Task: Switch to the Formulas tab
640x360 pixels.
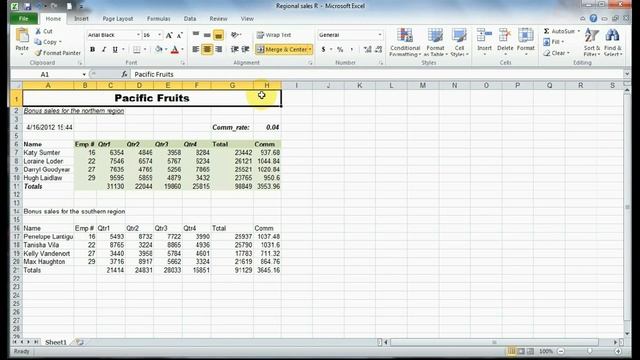Action: (158, 19)
